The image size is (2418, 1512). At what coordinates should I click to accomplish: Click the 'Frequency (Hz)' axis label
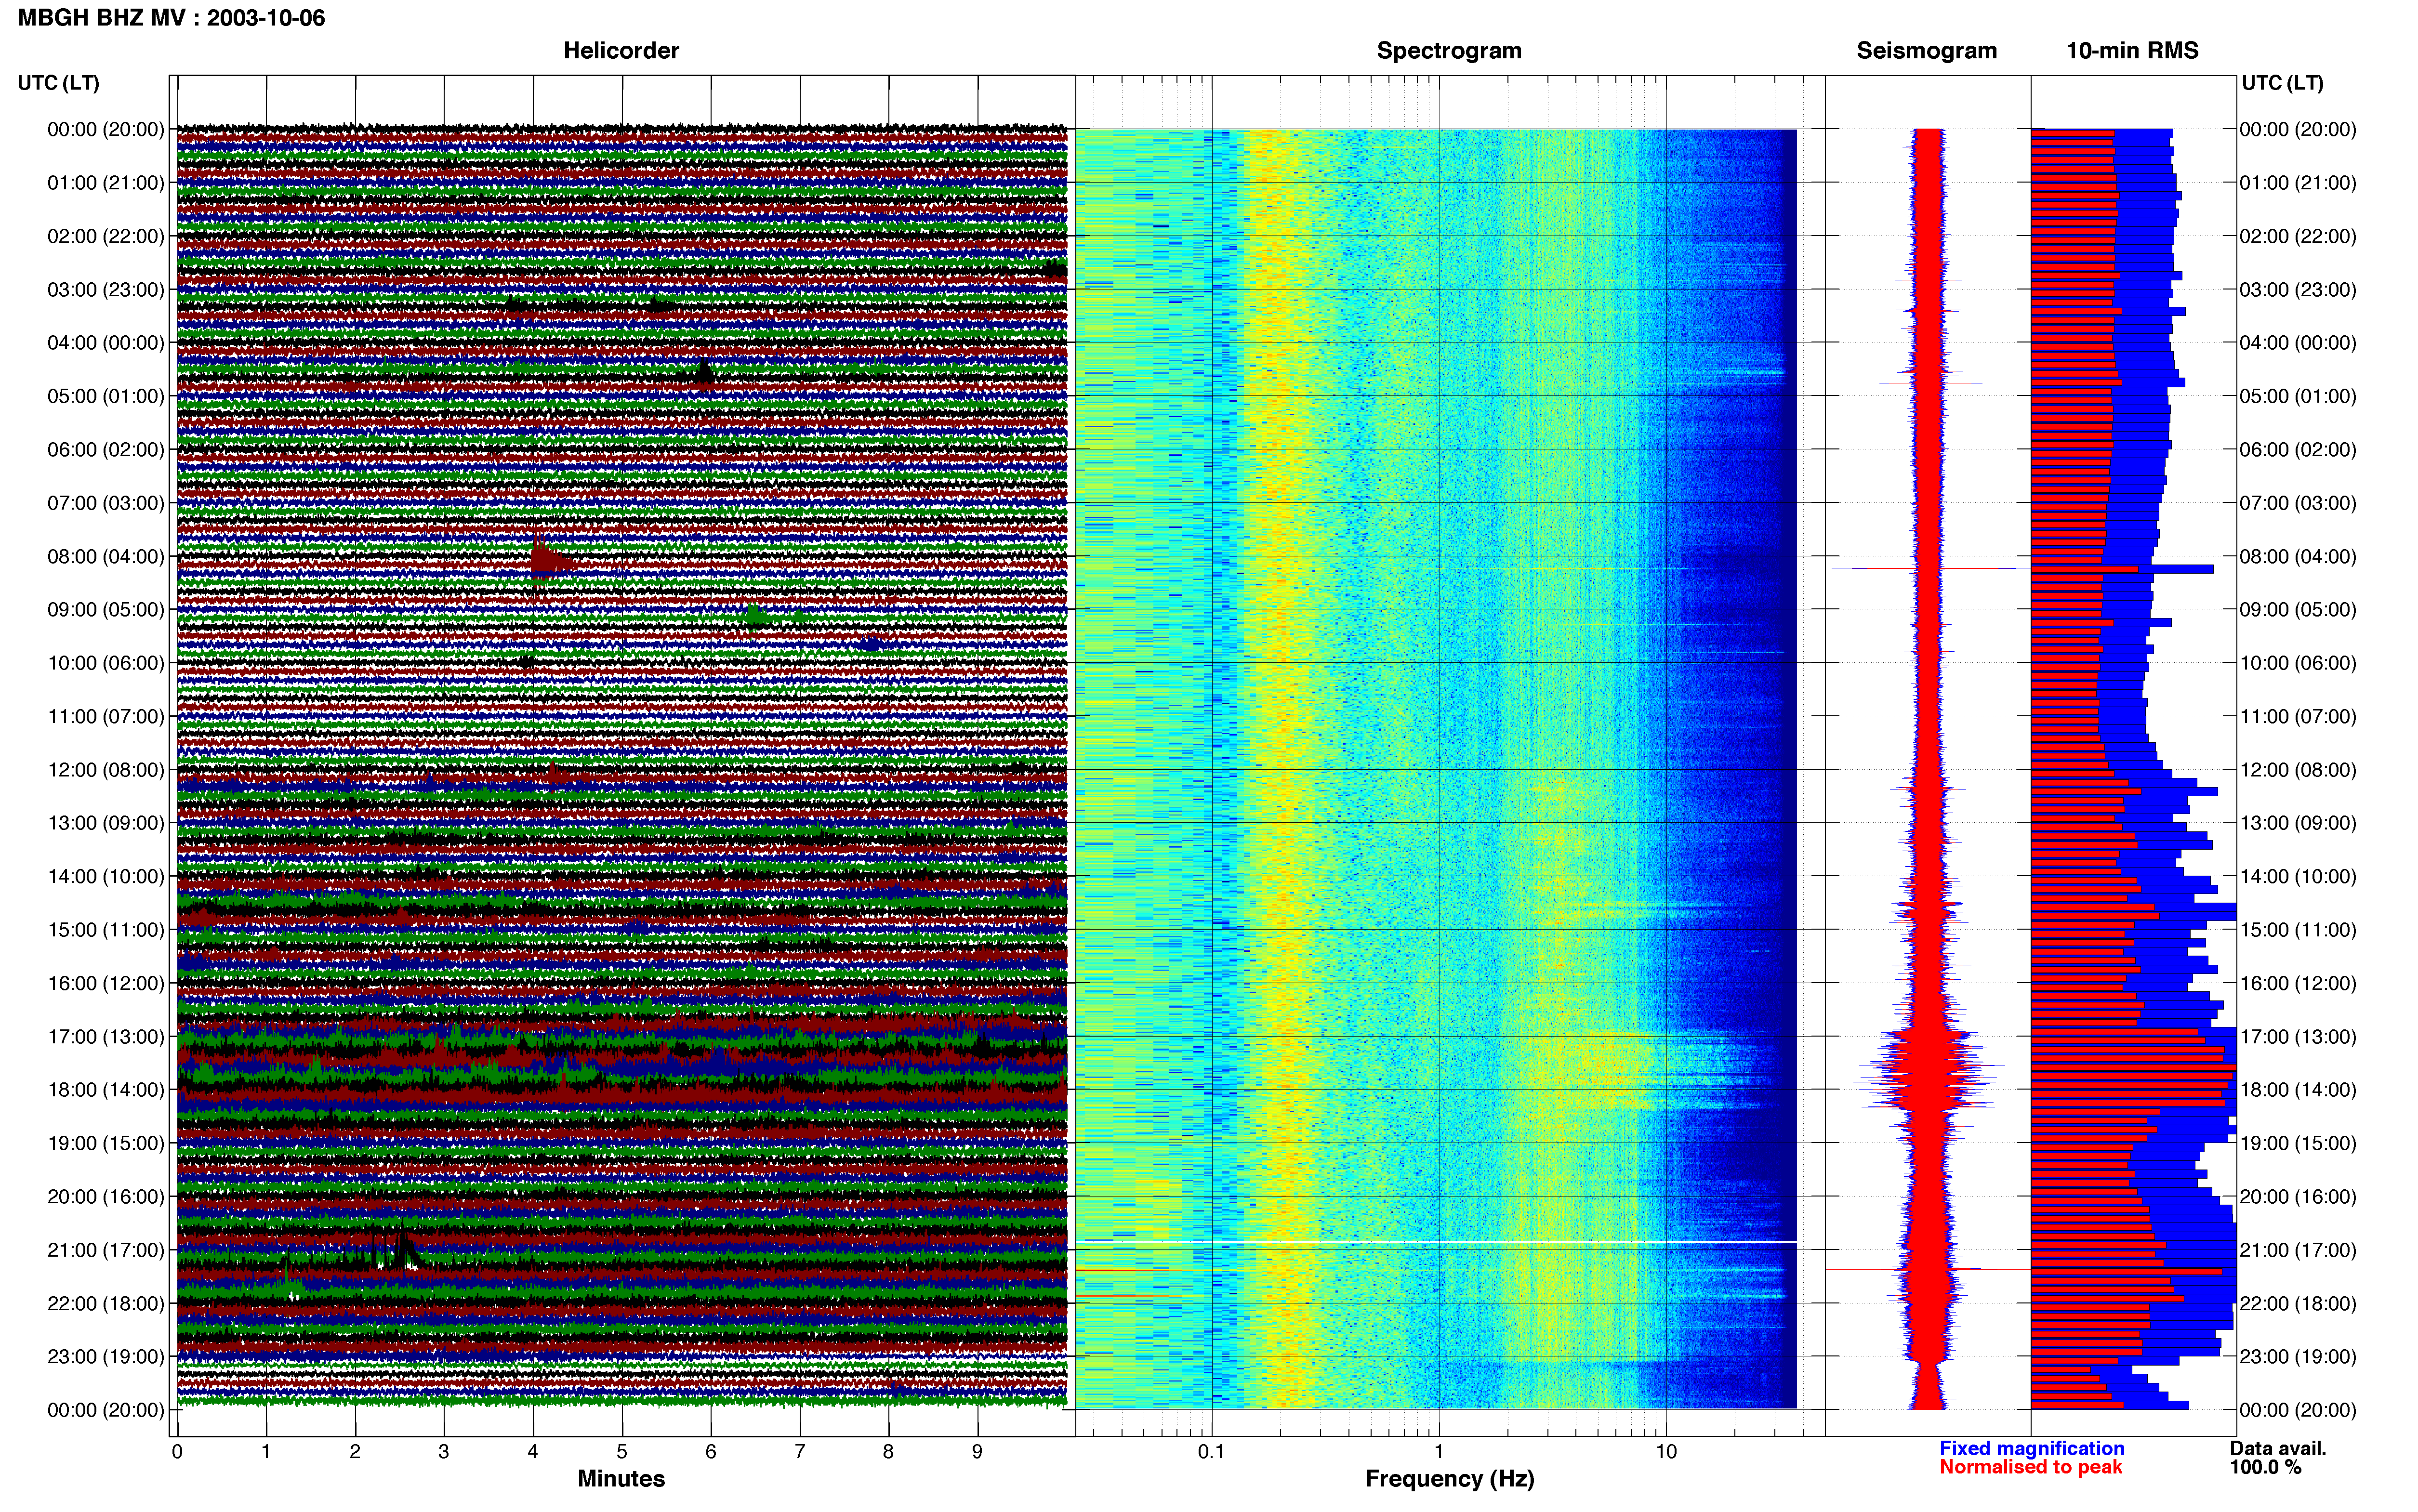(1449, 1478)
